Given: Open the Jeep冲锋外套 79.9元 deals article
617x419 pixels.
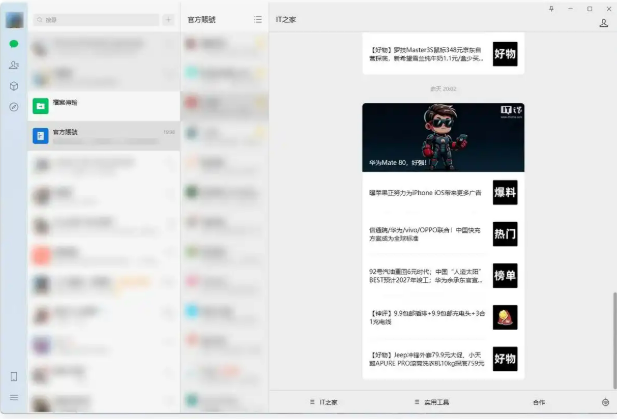Looking at the screenshot, I should click(443, 359).
